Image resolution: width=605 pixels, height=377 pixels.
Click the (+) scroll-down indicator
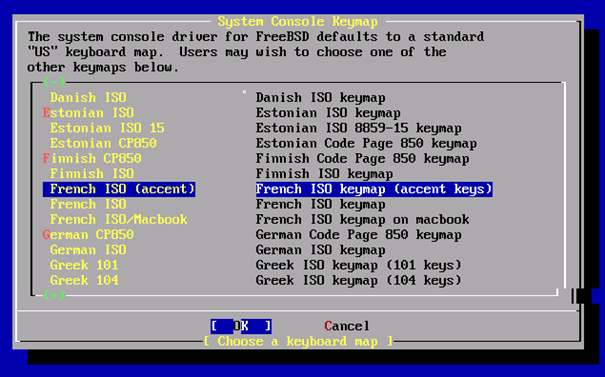pos(54,295)
